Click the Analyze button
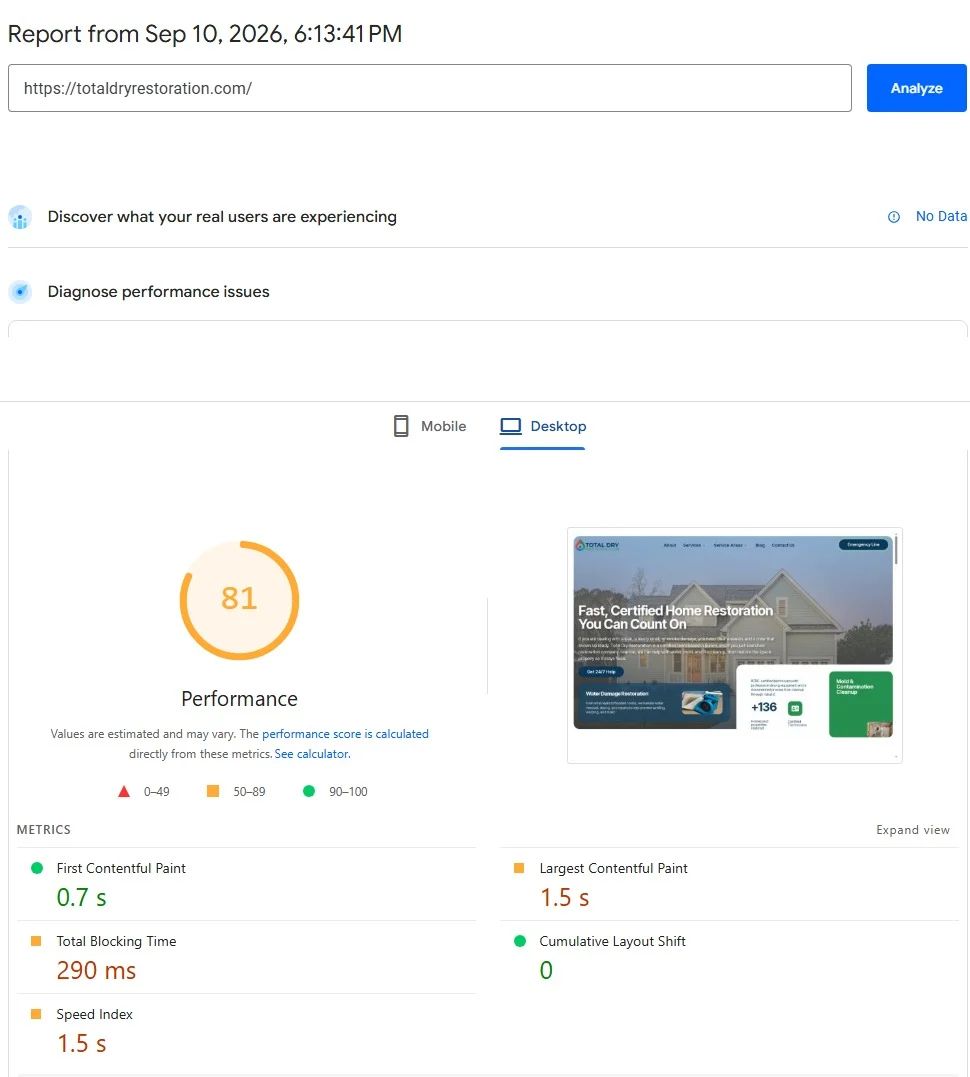The height and width of the screenshot is (1077, 970). pos(916,88)
